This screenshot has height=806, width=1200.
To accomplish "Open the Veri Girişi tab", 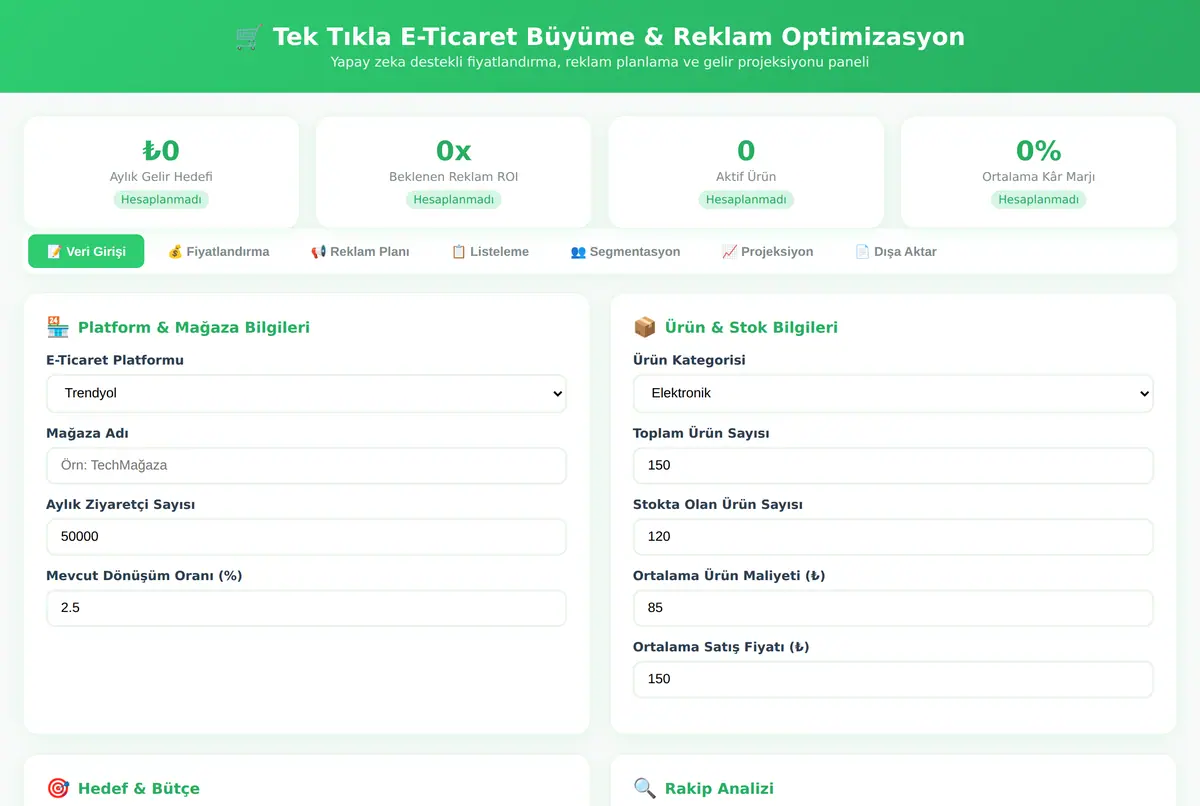I will point(86,251).
